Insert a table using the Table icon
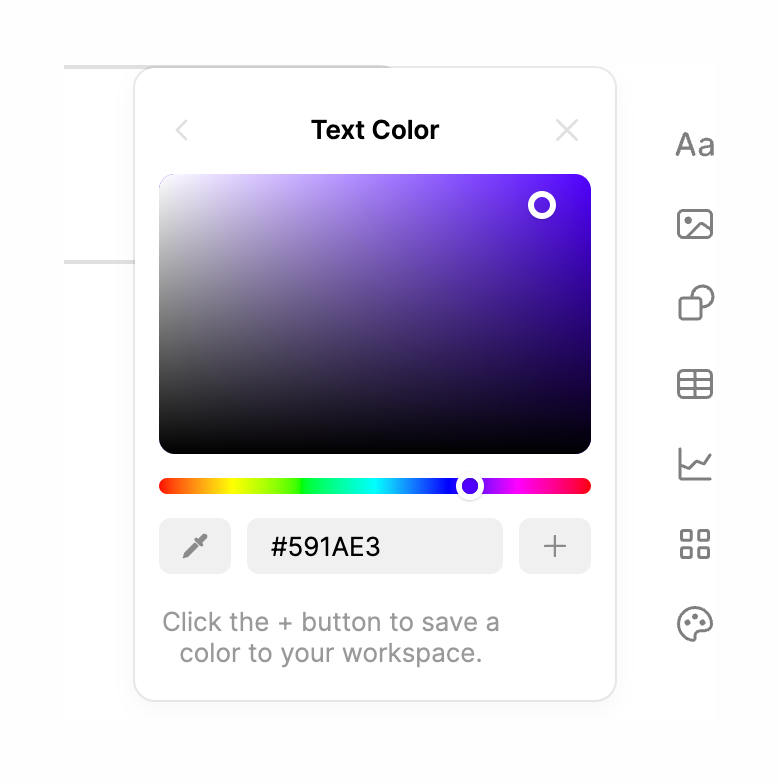Image resolution: width=779 pixels, height=784 pixels. point(695,384)
